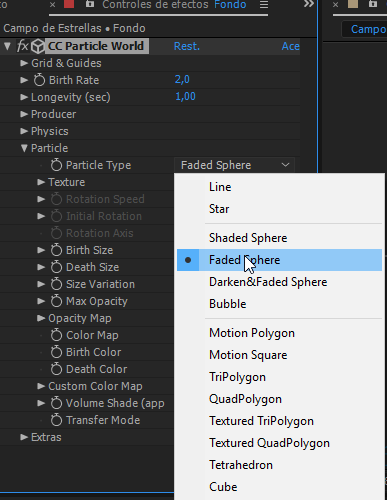Choose Cube particle type
This screenshot has height=500, width=387.
point(279,487)
